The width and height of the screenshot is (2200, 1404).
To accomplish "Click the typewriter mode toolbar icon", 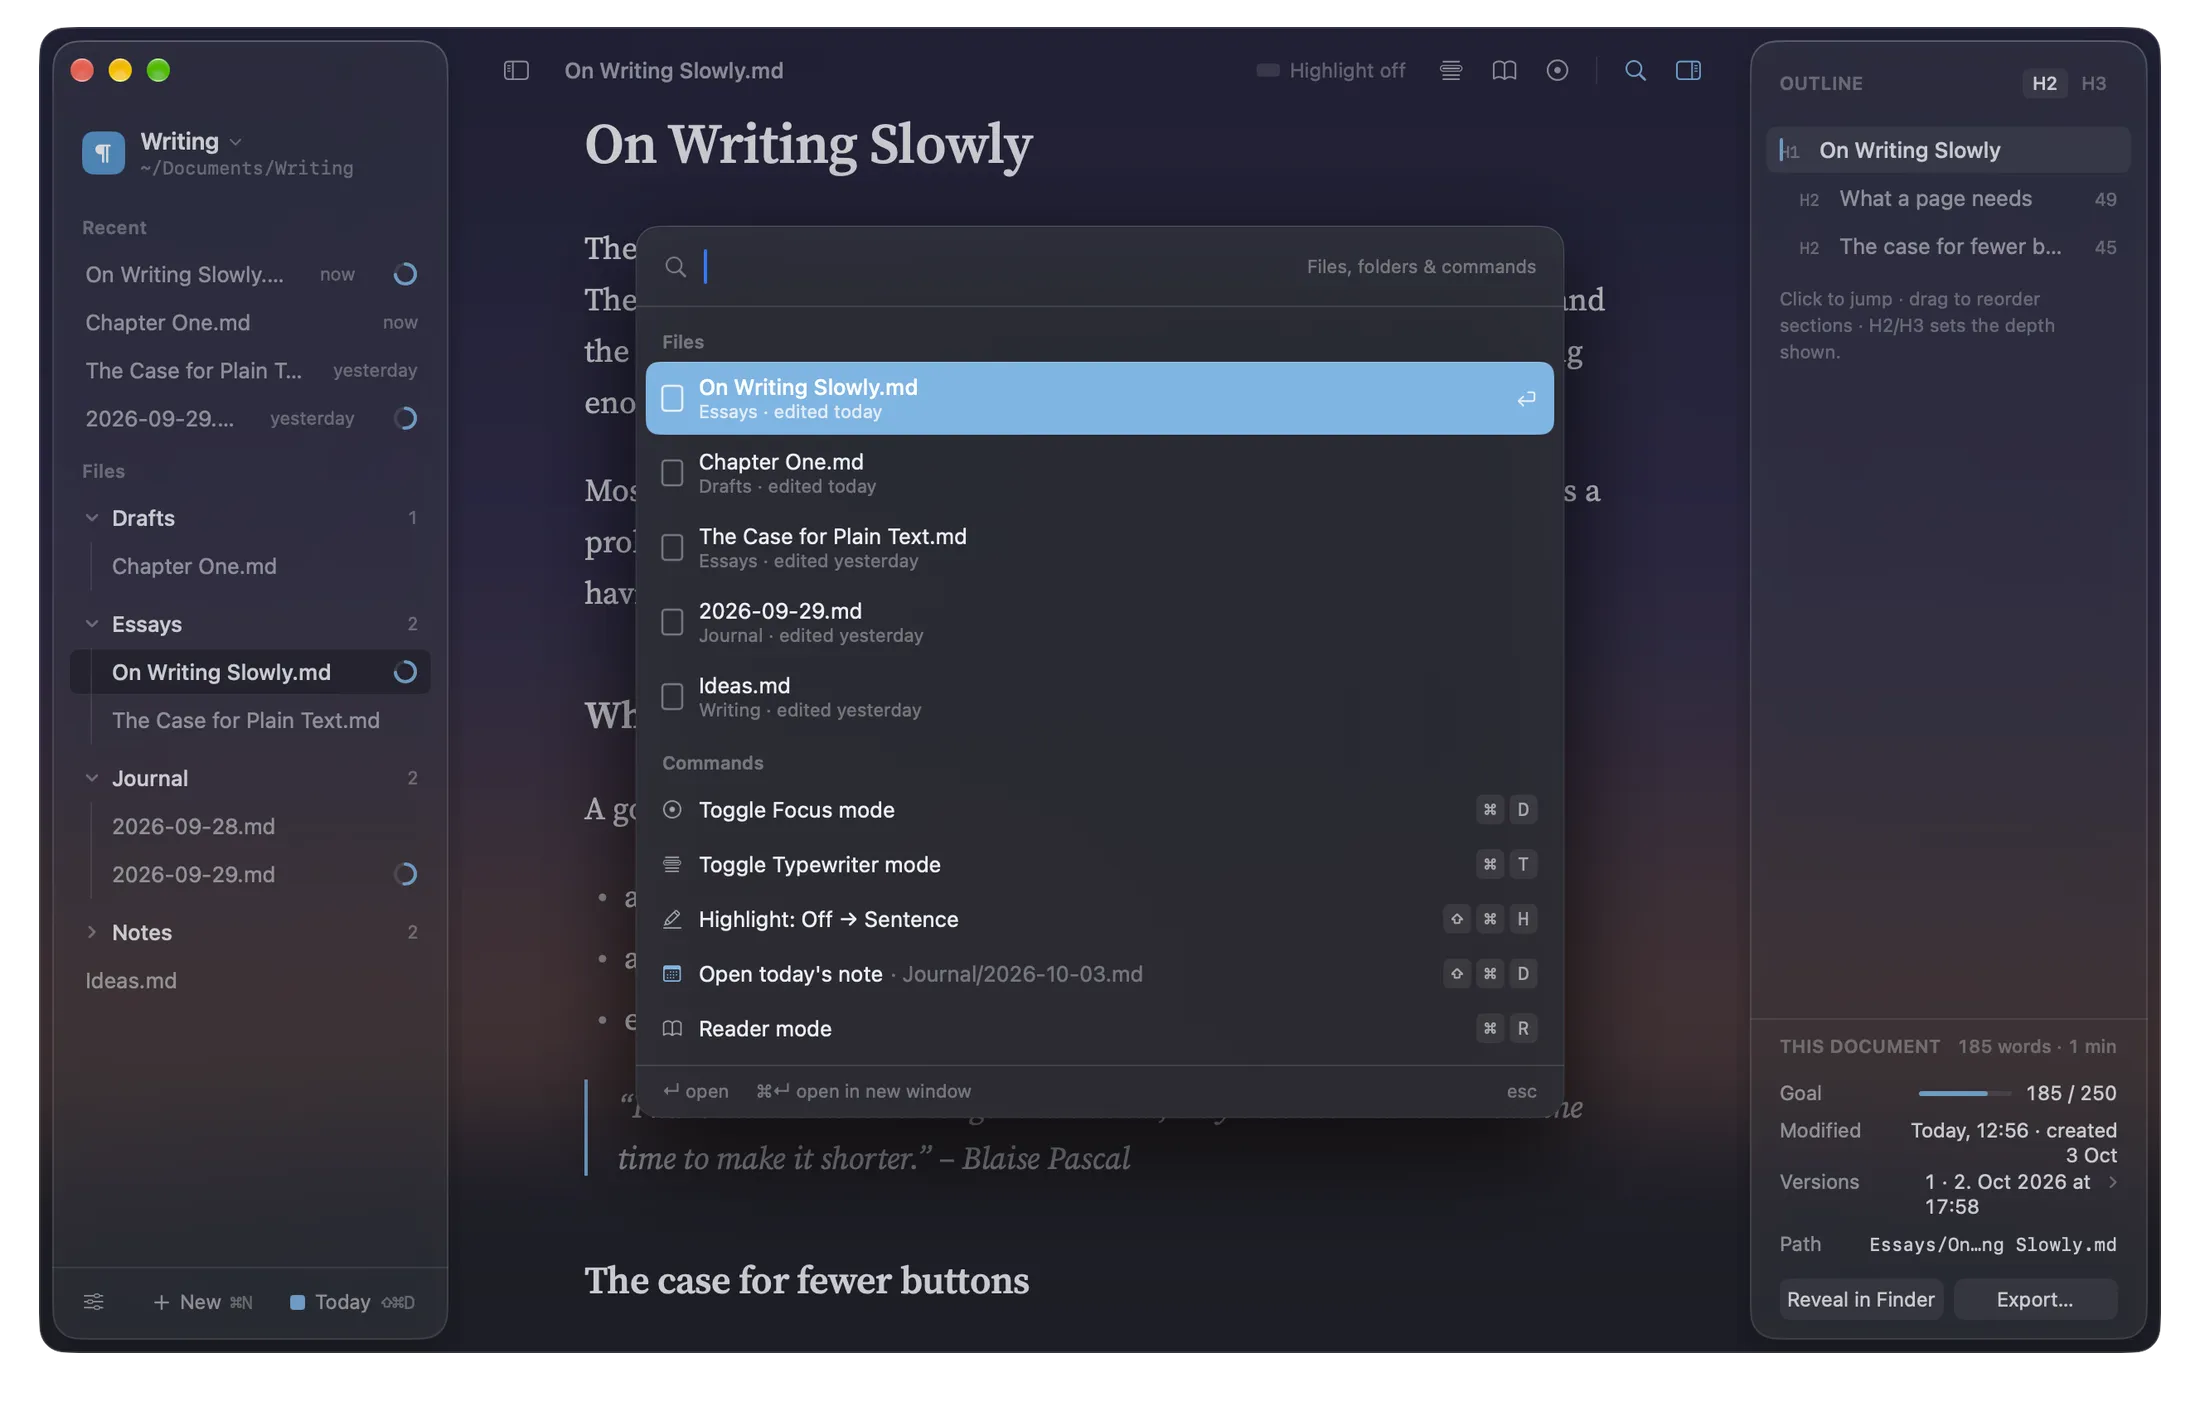I will click(x=1451, y=70).
